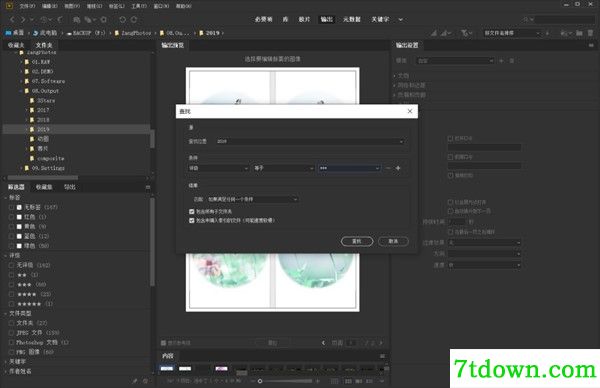Collapse the 文件类型 filter section
Screen dimensions: 600x388
[6, 313]
